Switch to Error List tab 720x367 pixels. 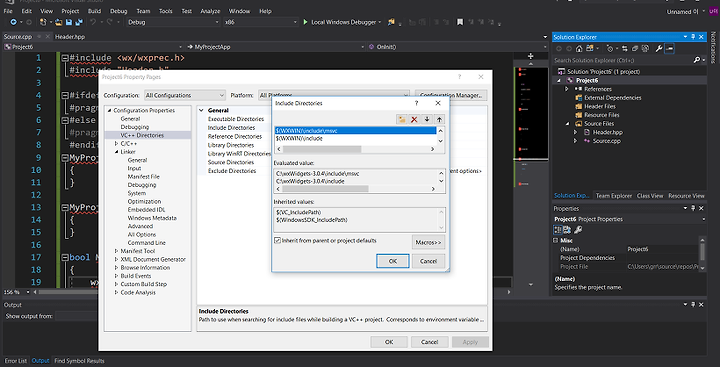coord(16,361)
